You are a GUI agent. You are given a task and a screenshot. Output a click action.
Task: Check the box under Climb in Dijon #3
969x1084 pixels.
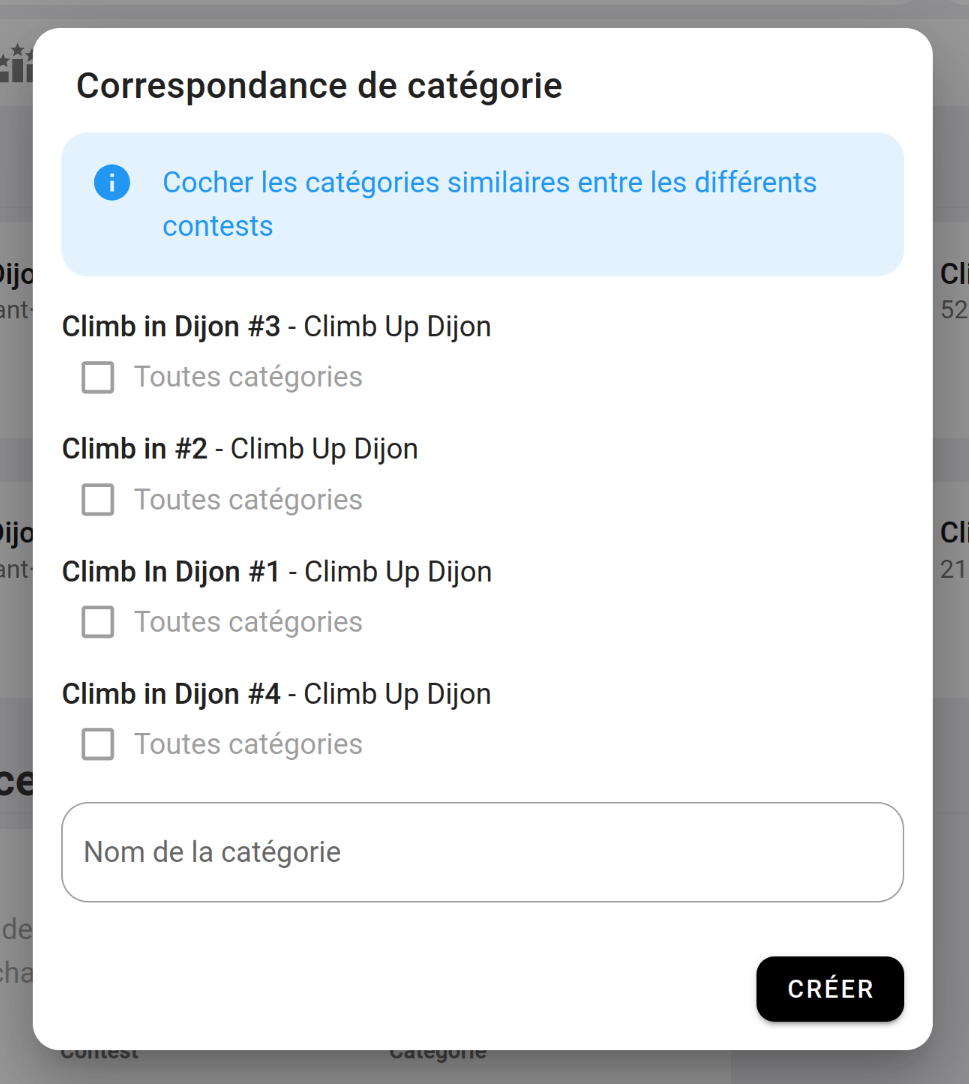click(x=98, y=378)
